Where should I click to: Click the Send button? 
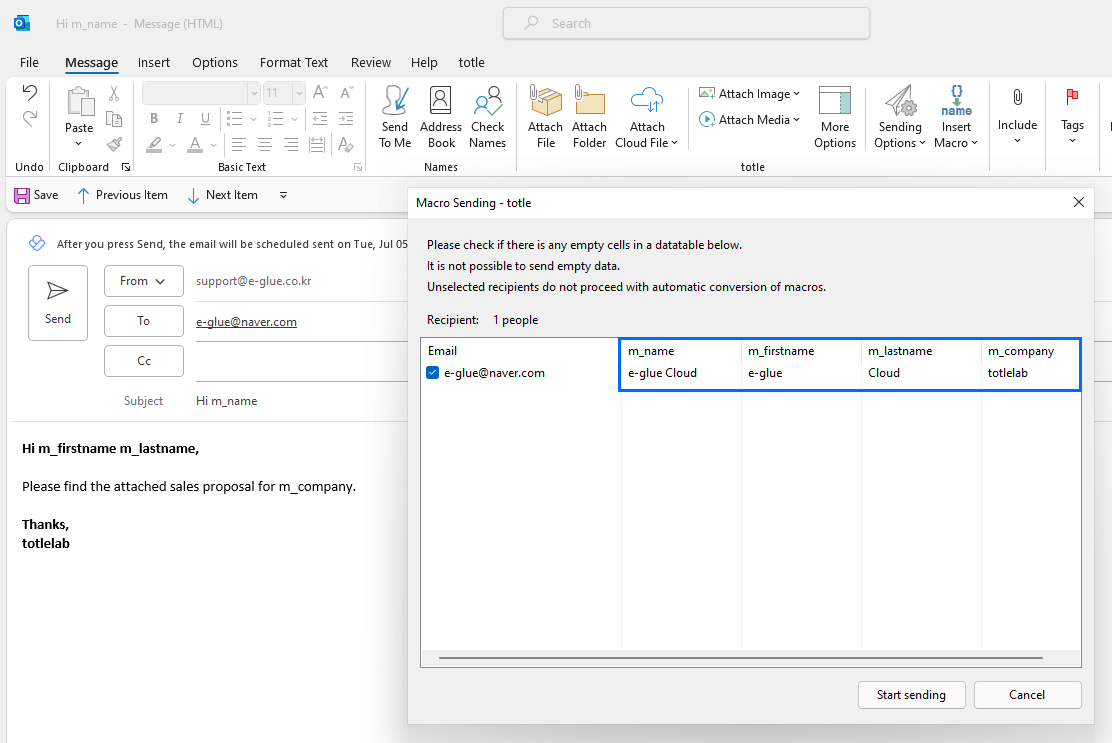[58, 303]
